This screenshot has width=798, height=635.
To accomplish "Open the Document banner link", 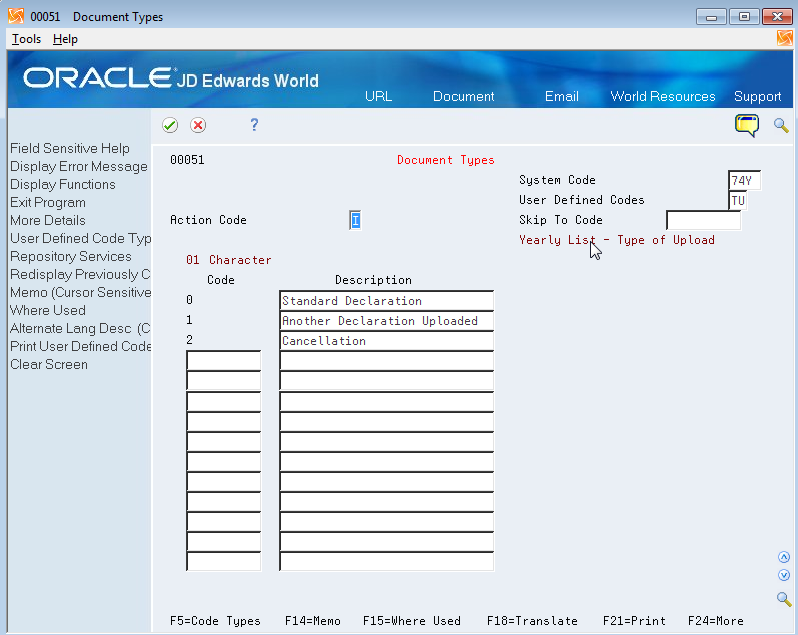I will (x=463, y=96).
